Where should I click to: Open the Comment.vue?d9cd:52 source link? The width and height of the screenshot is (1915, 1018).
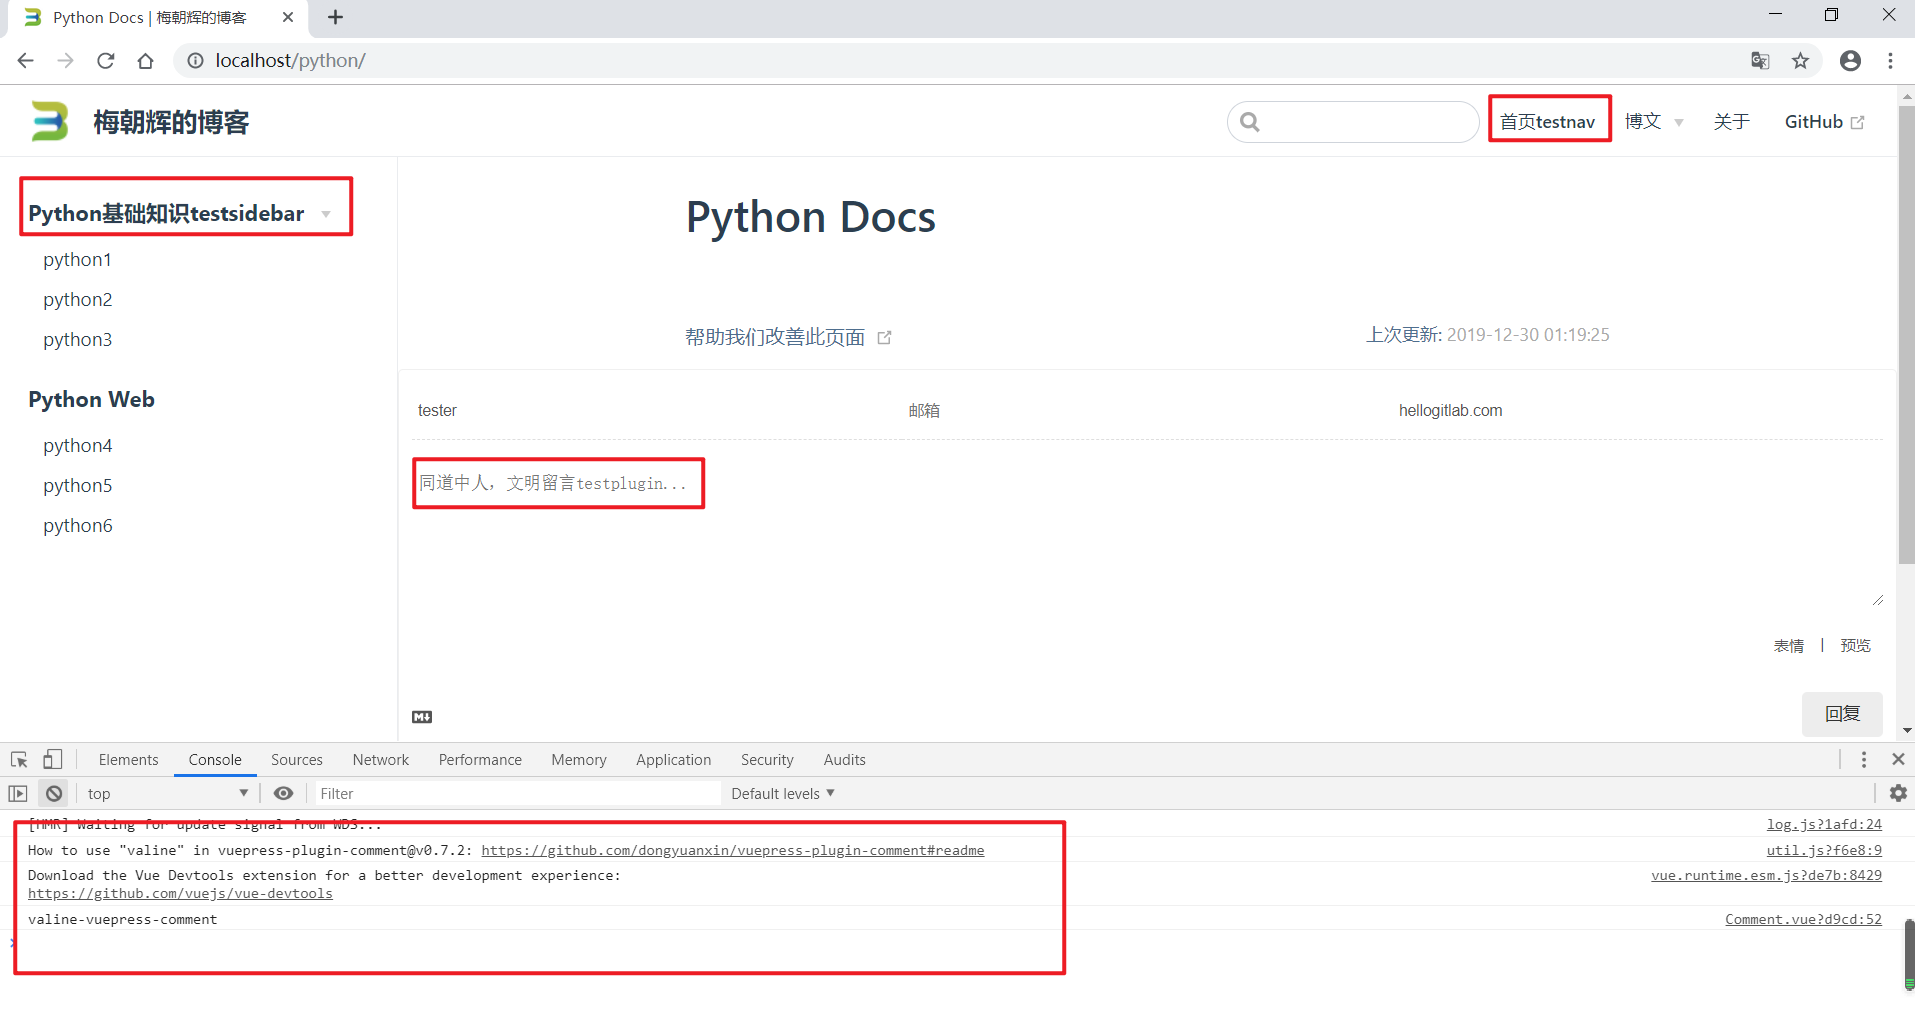1803,920
